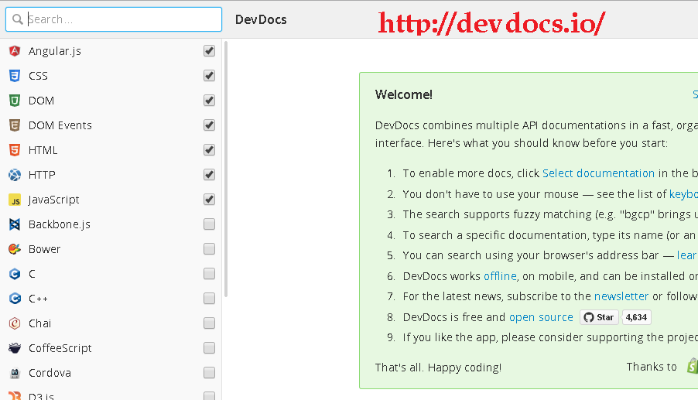Select the CoffeeScript label text
Image resolution: width=698 pixels, height=400 pixels.
point(60,348)
